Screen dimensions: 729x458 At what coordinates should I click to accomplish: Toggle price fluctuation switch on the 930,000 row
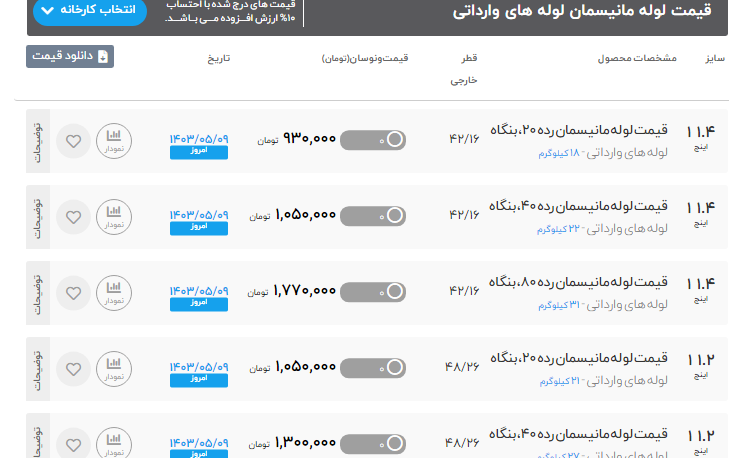coord(373,140)
